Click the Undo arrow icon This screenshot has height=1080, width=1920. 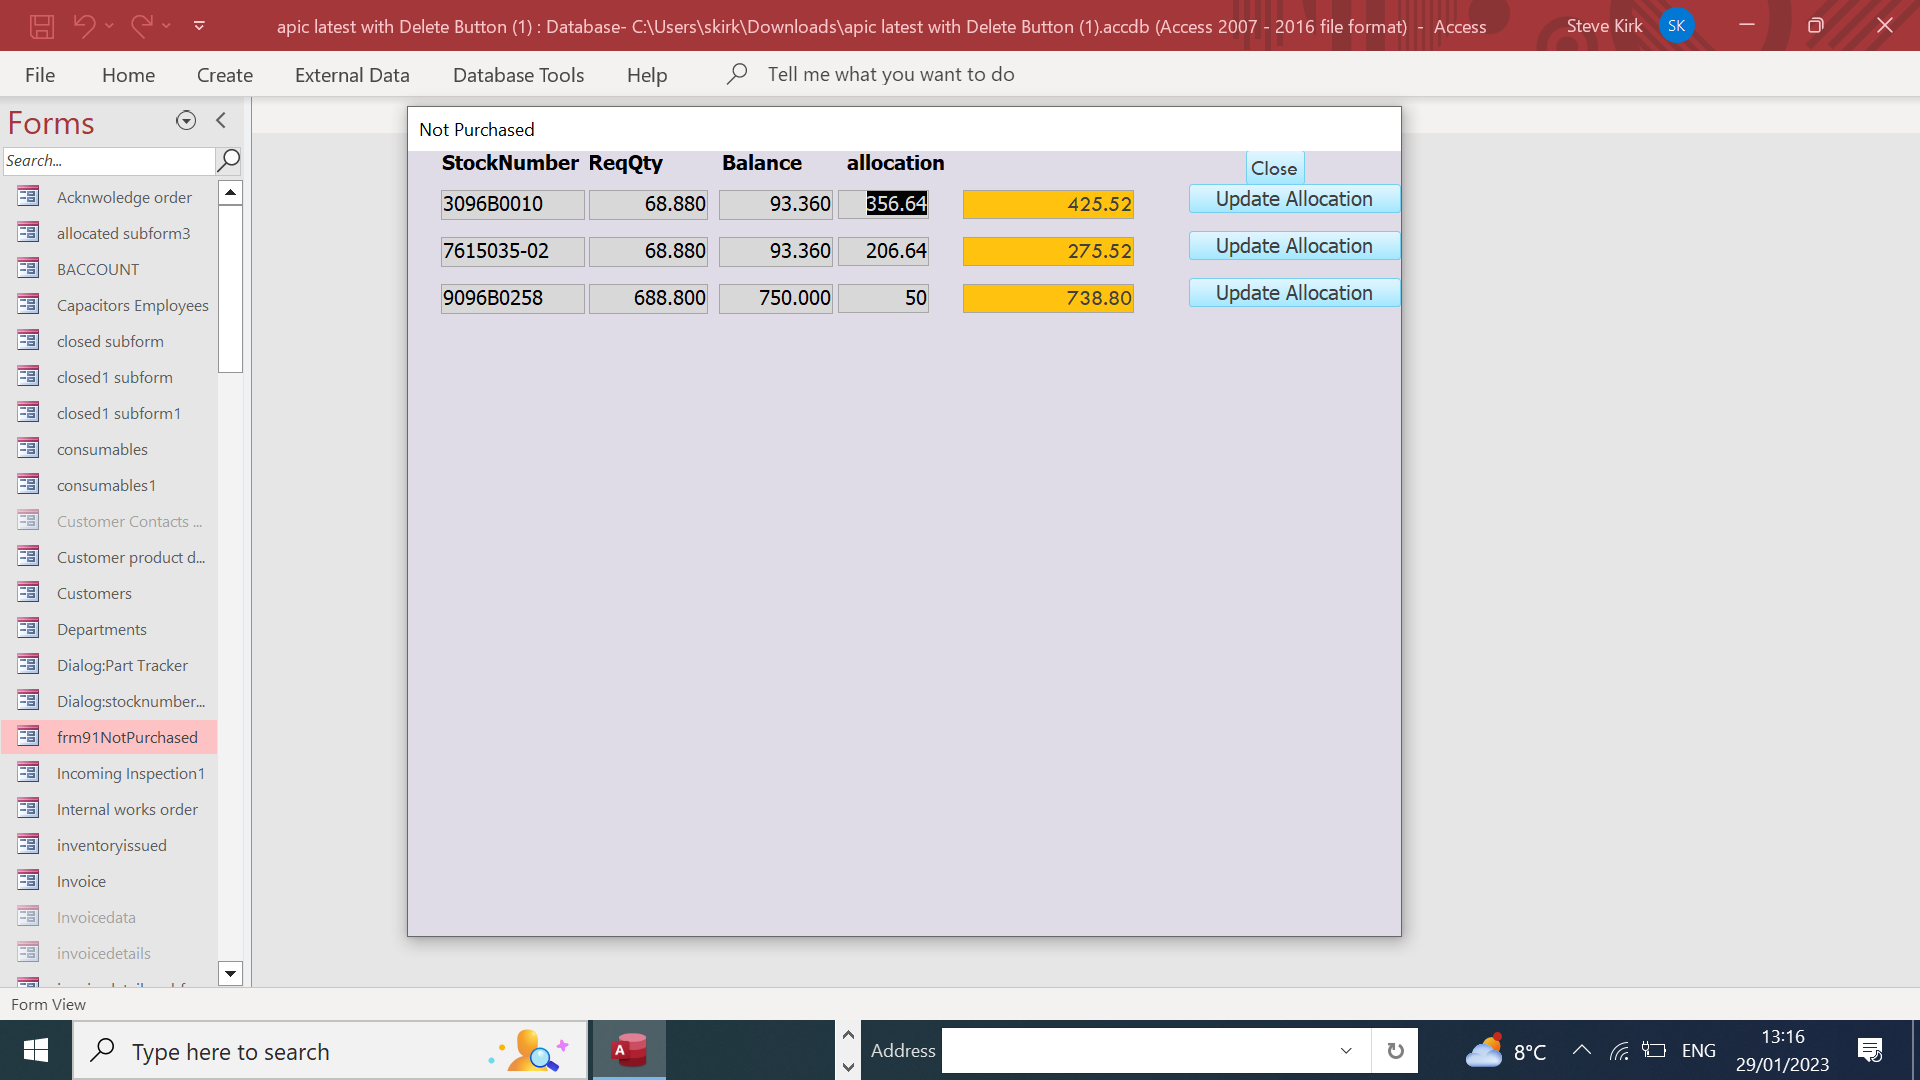coord(84,26)
